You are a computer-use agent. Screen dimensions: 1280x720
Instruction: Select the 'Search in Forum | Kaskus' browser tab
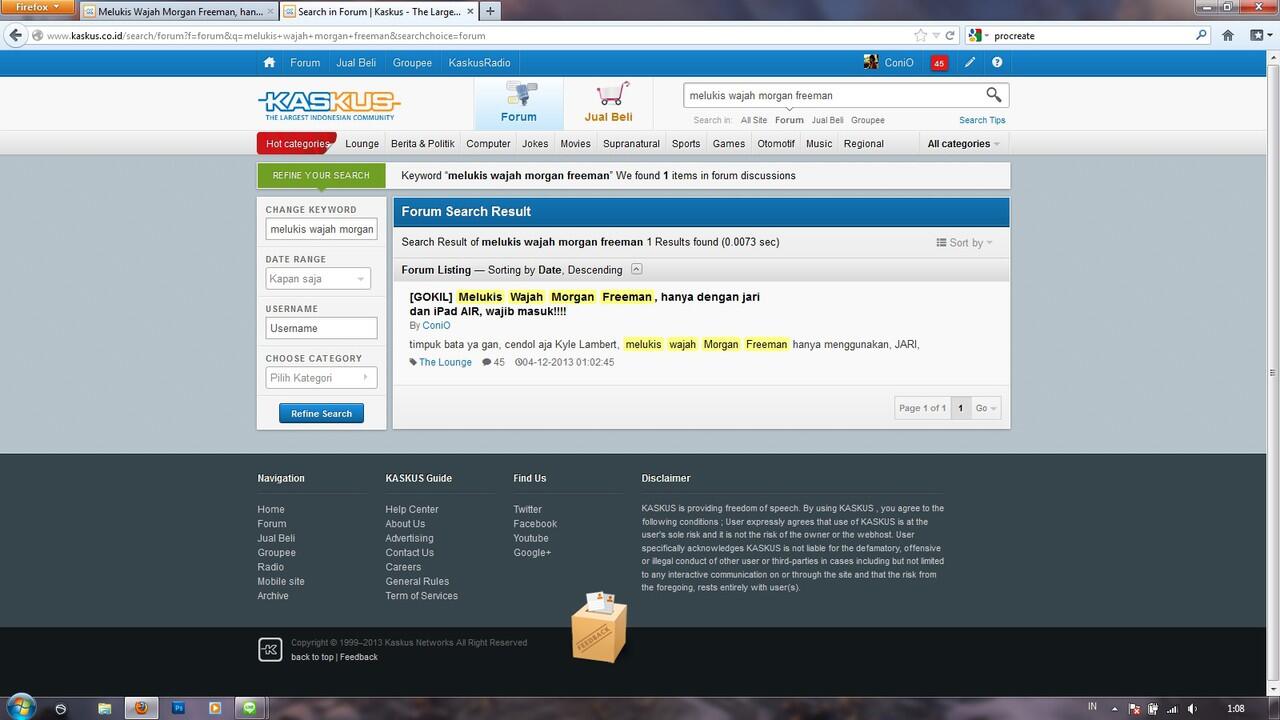pos(378,12)
